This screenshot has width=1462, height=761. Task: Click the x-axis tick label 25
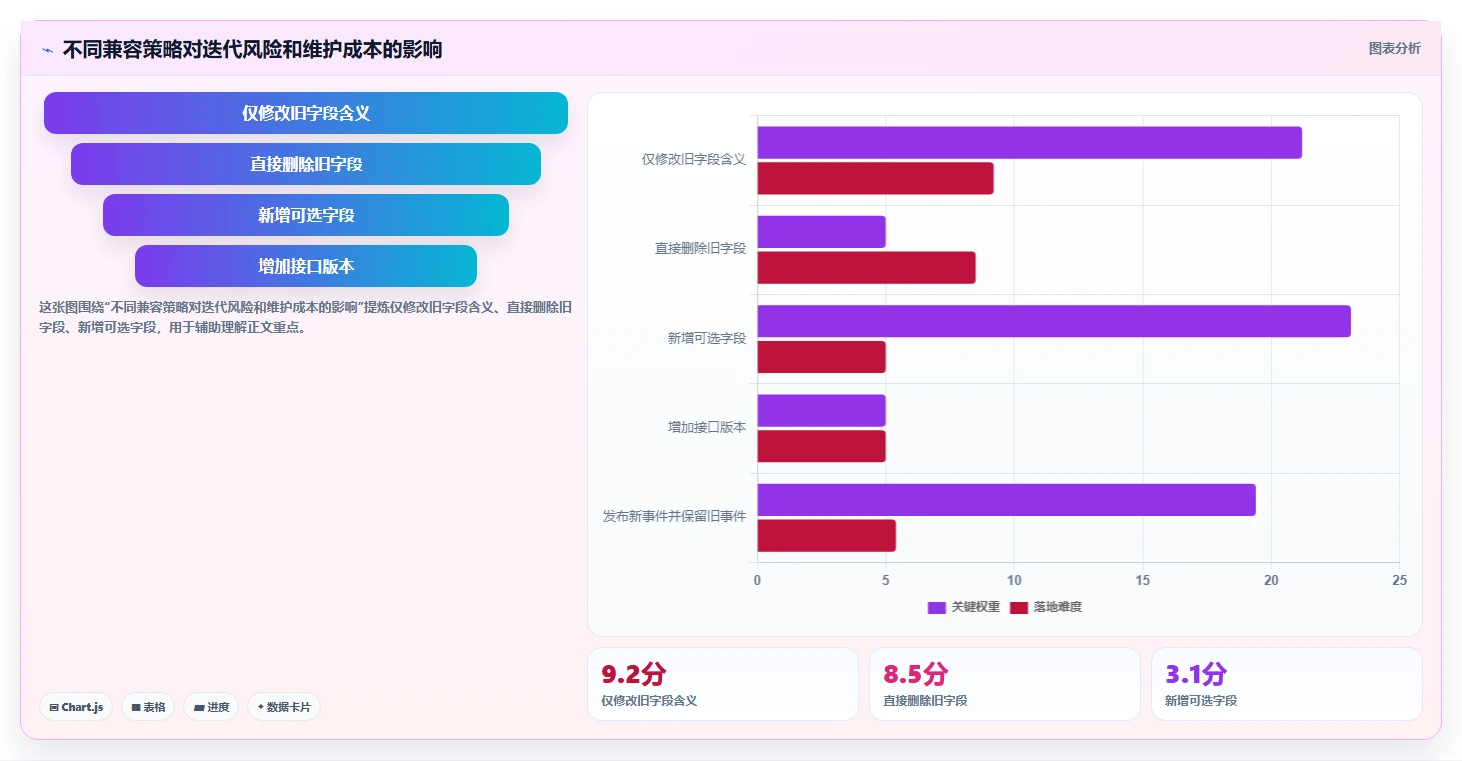[x=1399, y=580]
